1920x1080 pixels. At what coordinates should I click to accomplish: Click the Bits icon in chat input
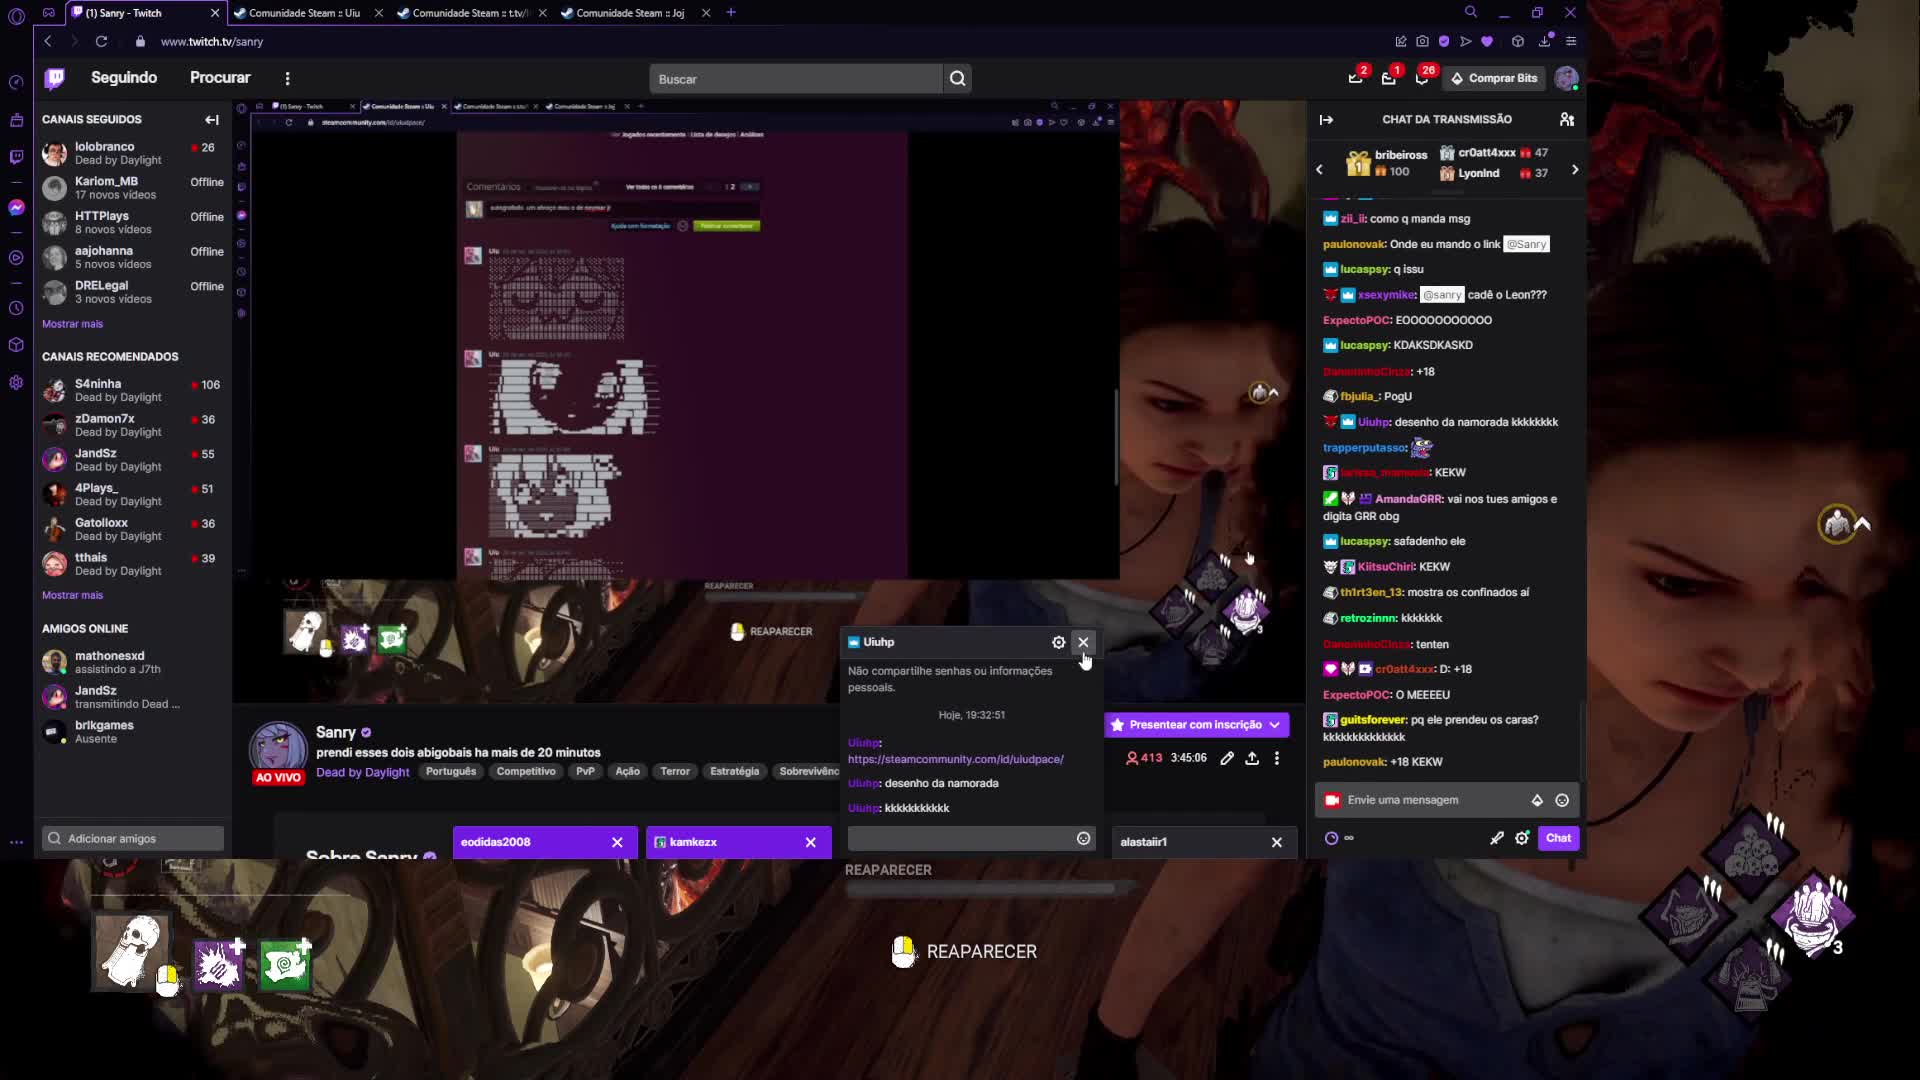[1537, 800]
